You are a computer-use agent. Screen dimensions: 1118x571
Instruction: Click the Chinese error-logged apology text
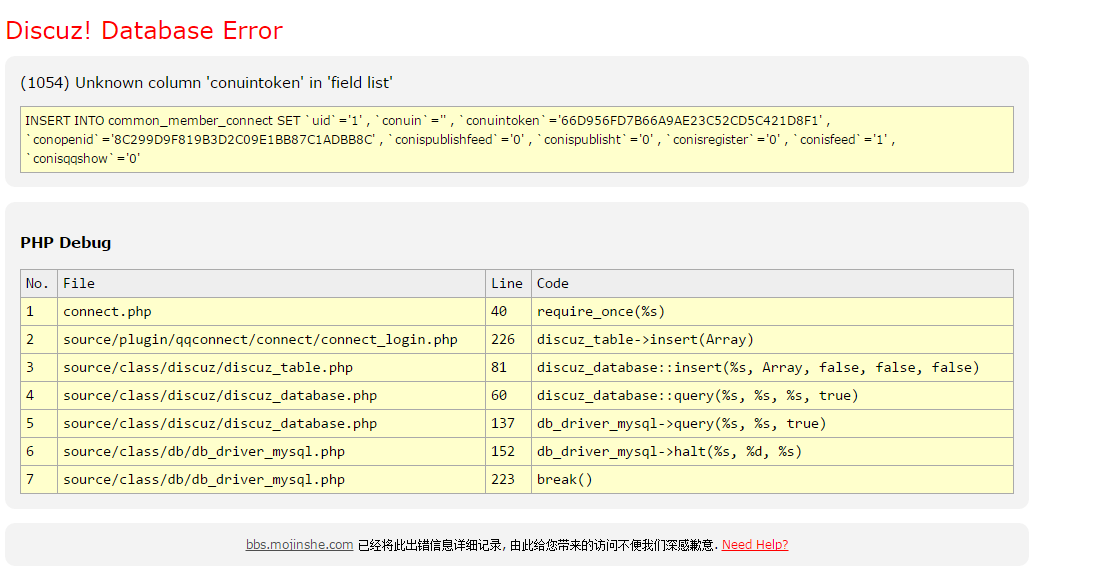tap(538, 545)
